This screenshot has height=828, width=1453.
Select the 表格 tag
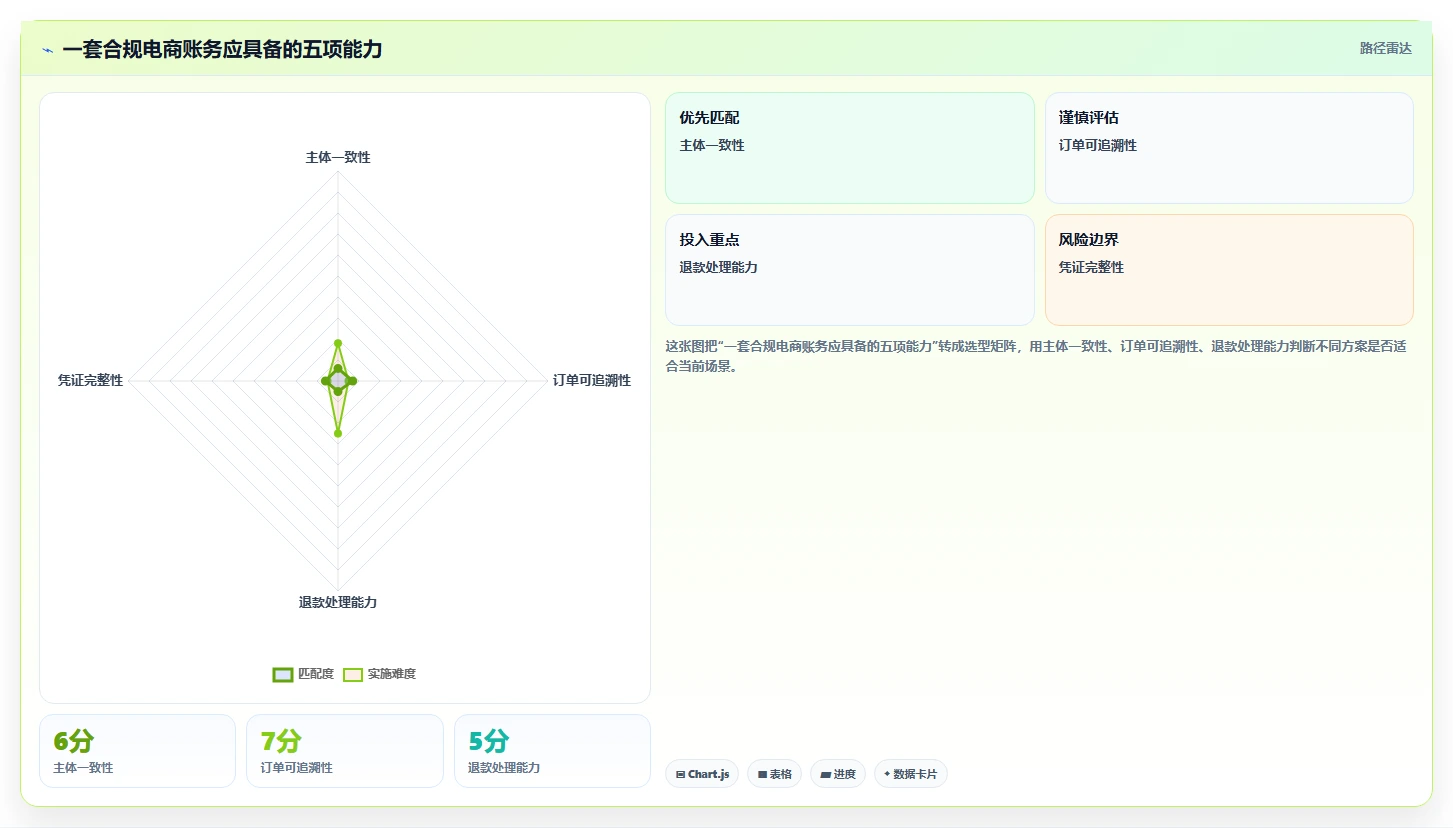(774, 774)
